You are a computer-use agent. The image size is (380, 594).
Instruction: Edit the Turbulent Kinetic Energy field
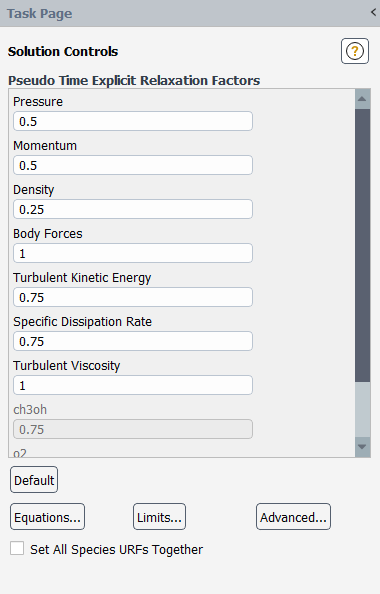click(133, 297)
